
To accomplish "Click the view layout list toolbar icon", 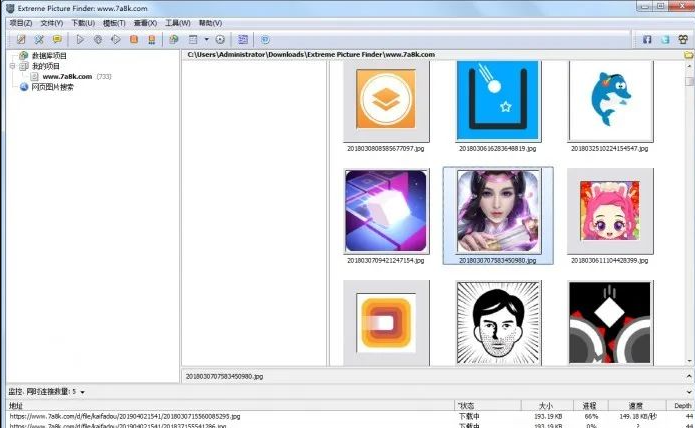I will [x=193, y=39].
